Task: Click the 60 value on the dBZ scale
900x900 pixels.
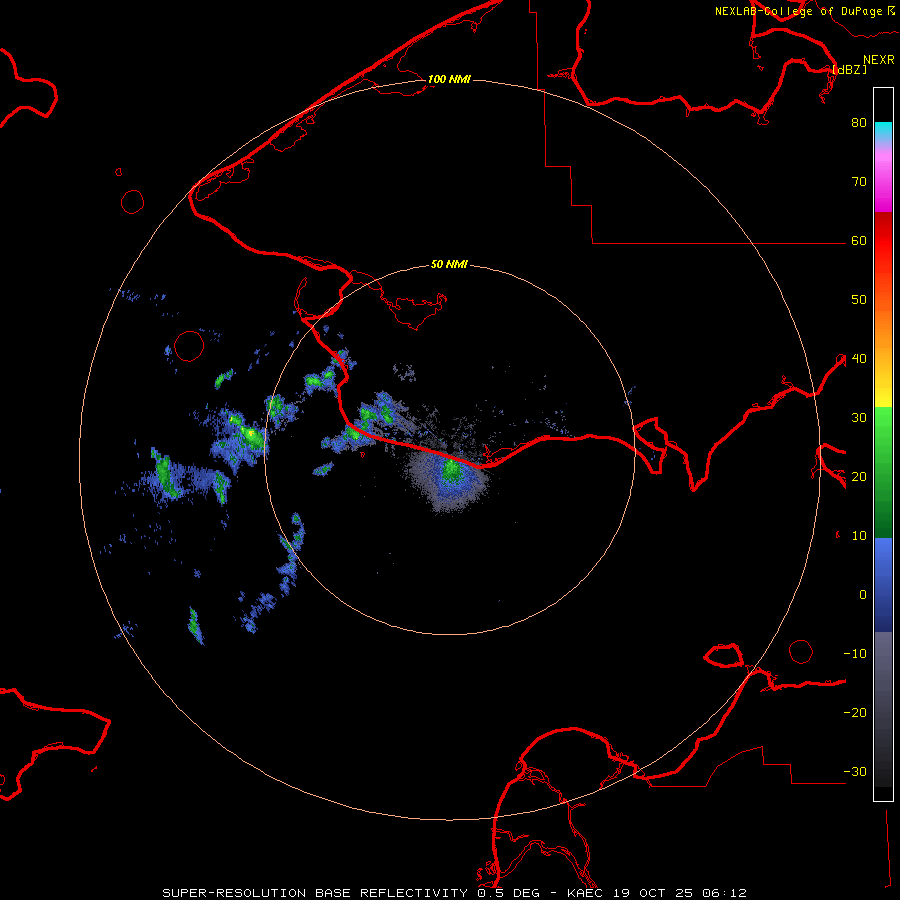Action: pyautogui.click(x=859, y=240)
